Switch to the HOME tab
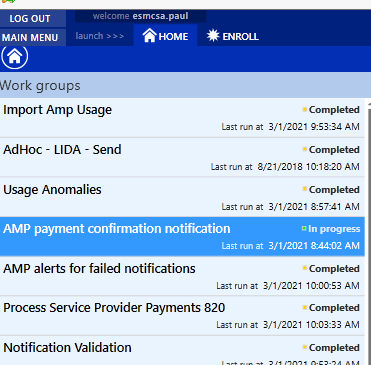 click(x=165, y=36)
